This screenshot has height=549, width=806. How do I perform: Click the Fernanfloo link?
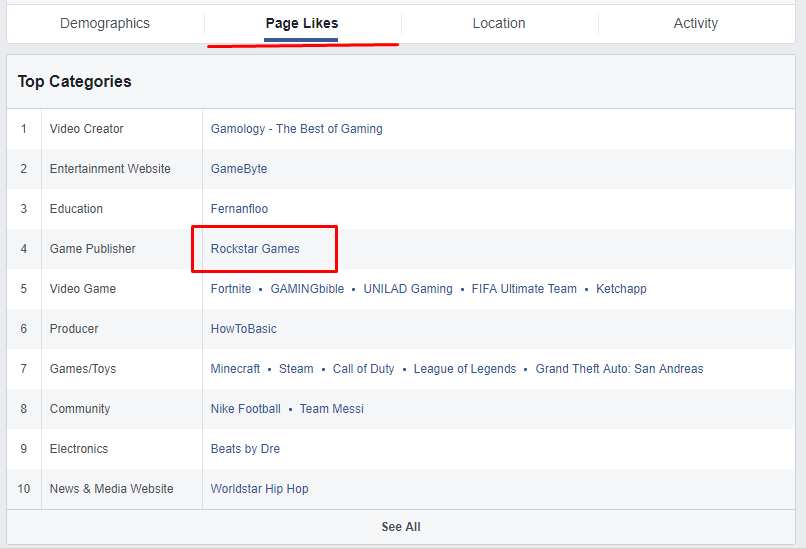click(239, 209)
